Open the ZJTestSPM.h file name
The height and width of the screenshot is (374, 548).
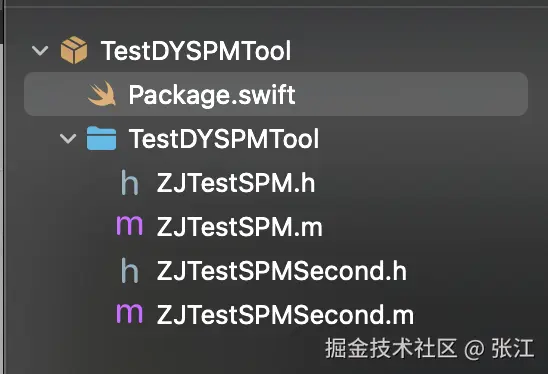pos(236,183)
